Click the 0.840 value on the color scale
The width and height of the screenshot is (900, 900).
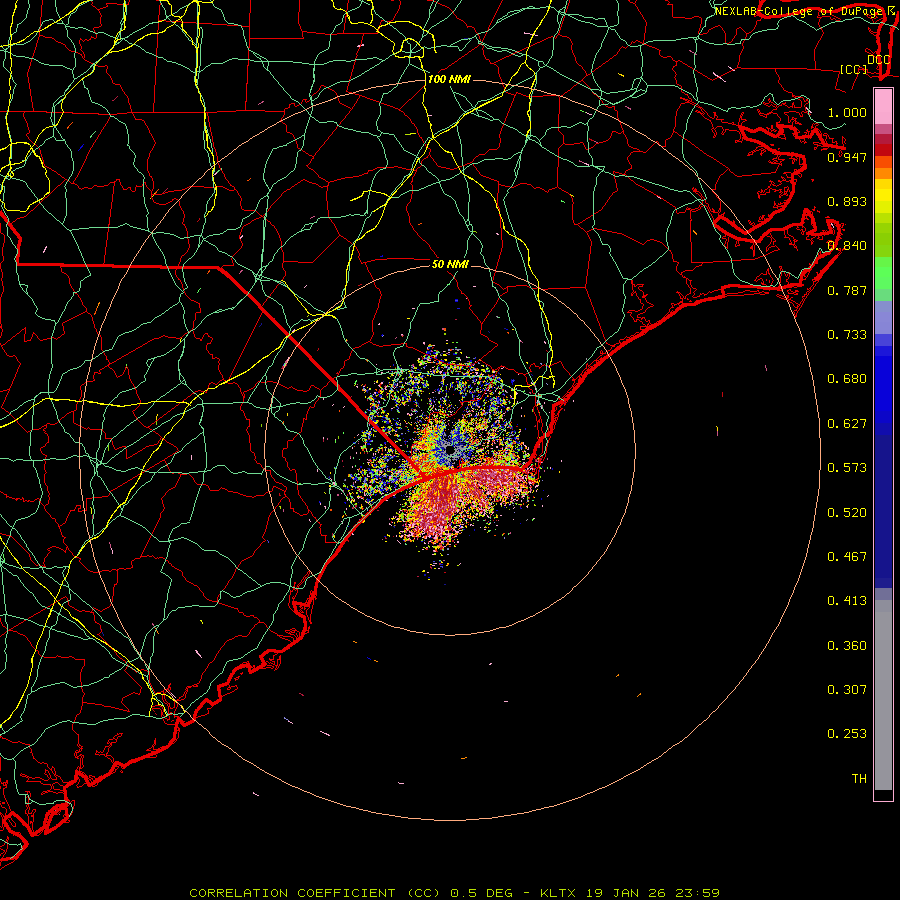[847, 246]
